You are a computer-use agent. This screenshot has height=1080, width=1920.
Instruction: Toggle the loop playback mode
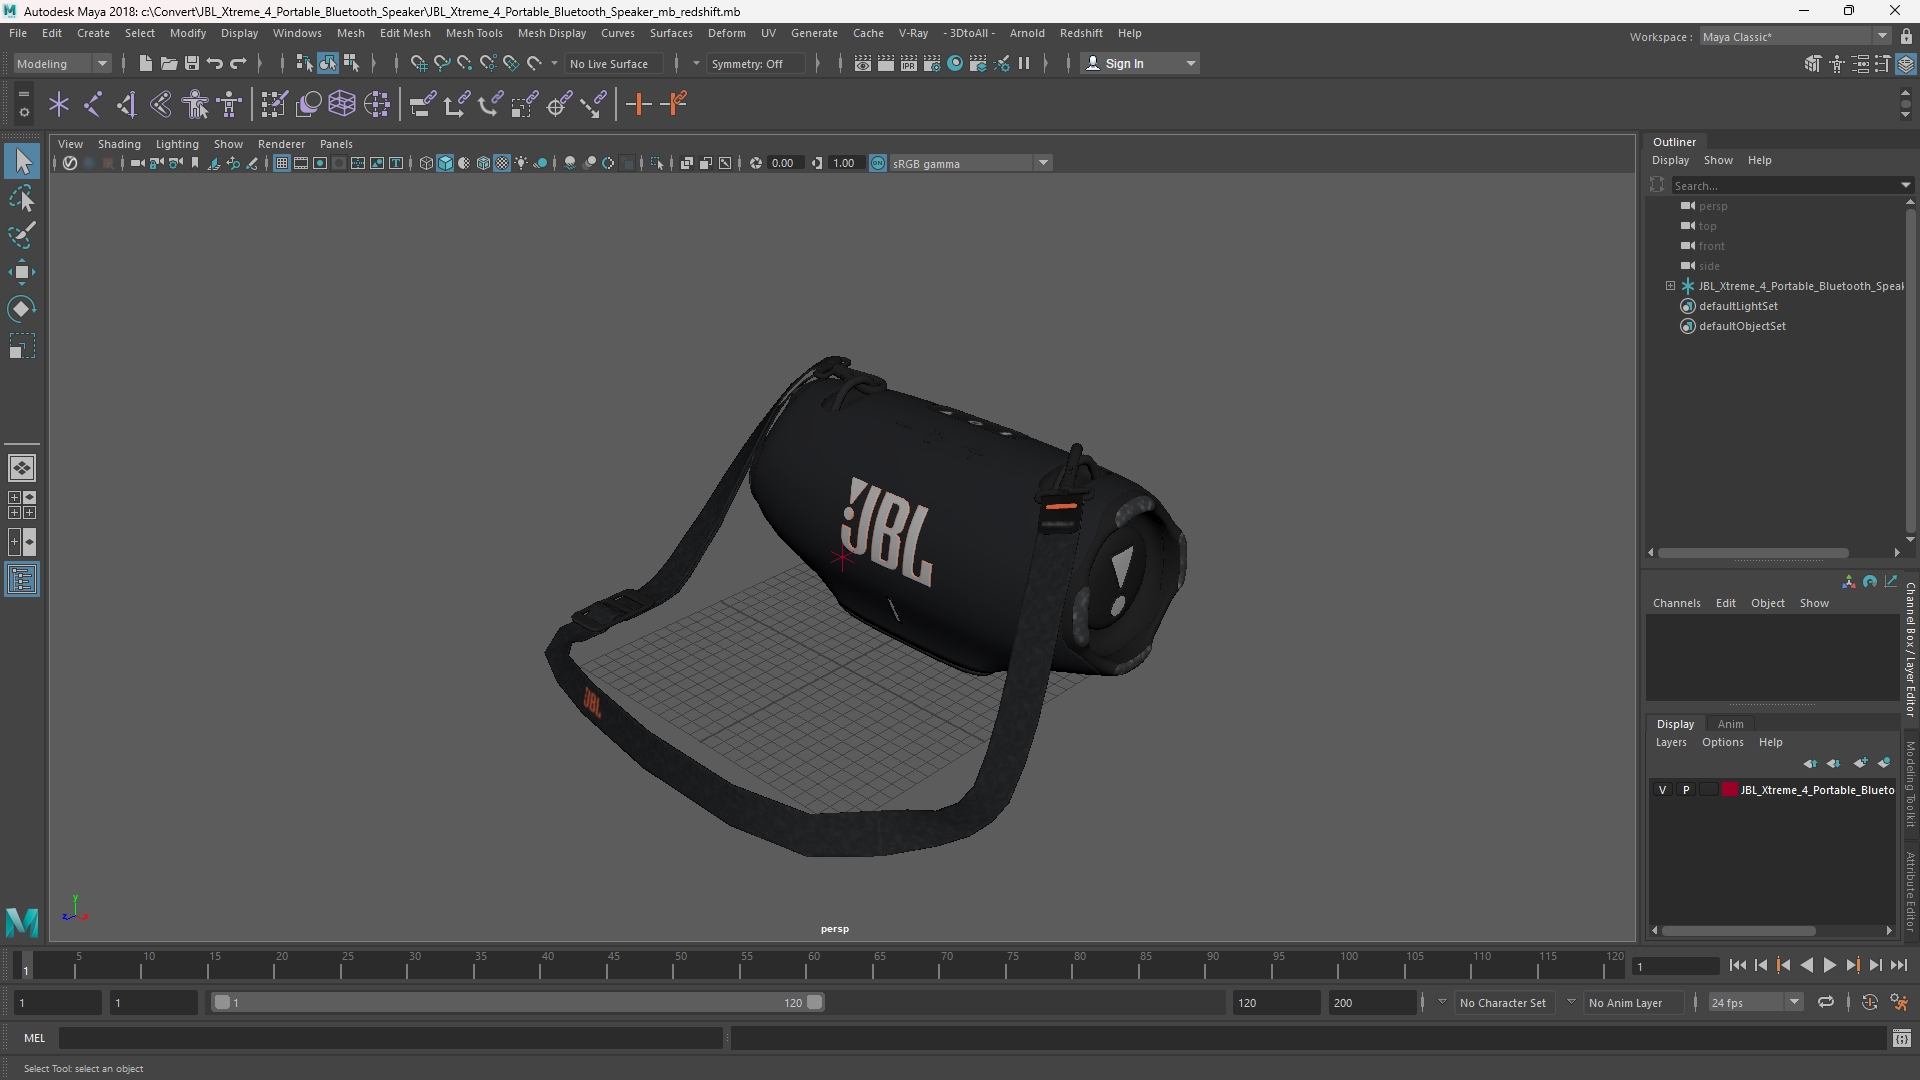1826,1002
